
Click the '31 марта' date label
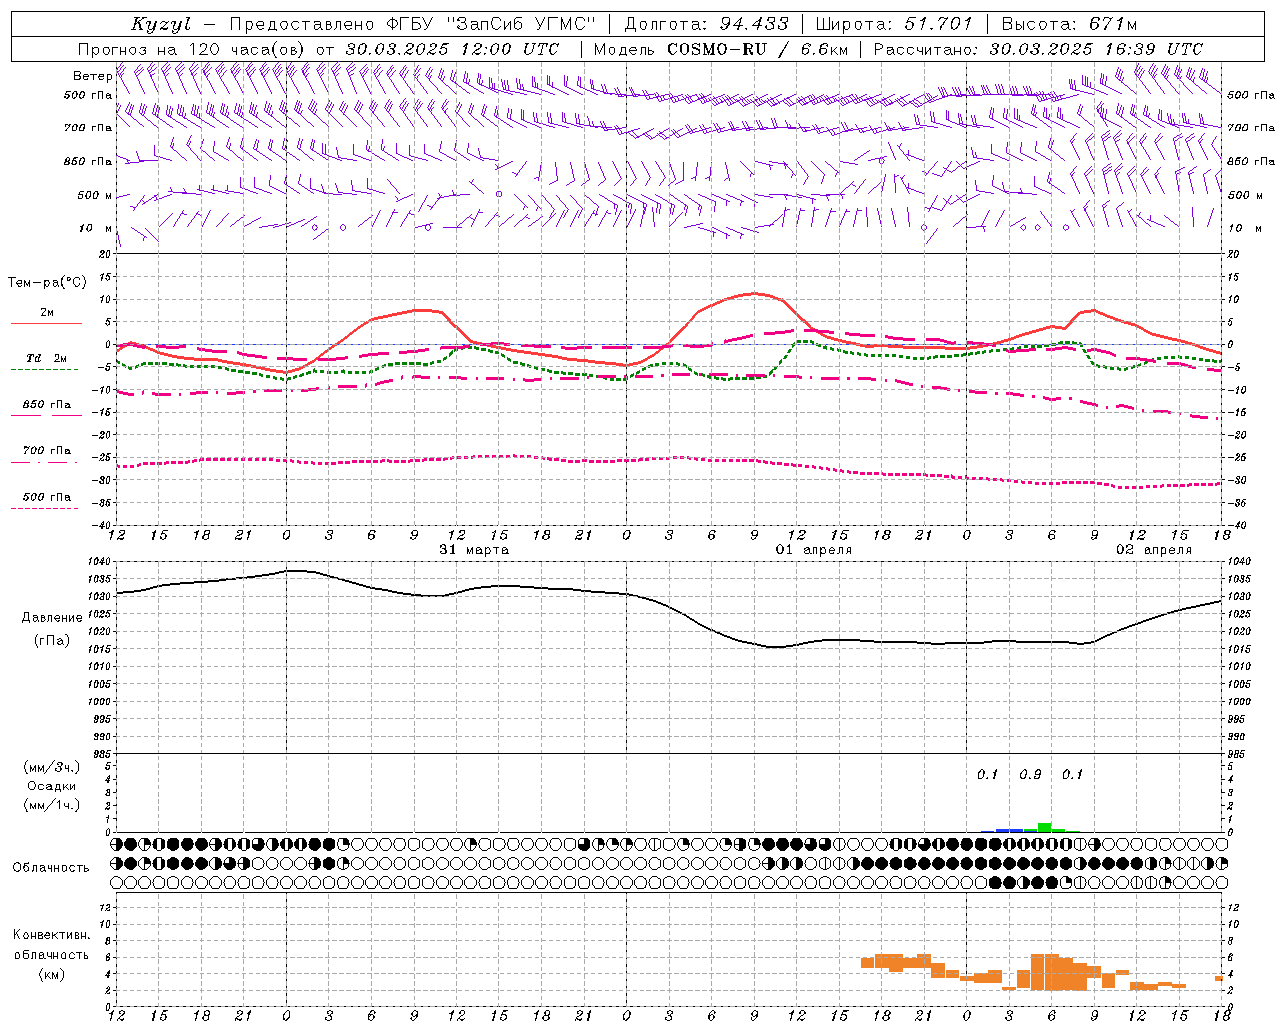tap(474, 550)
